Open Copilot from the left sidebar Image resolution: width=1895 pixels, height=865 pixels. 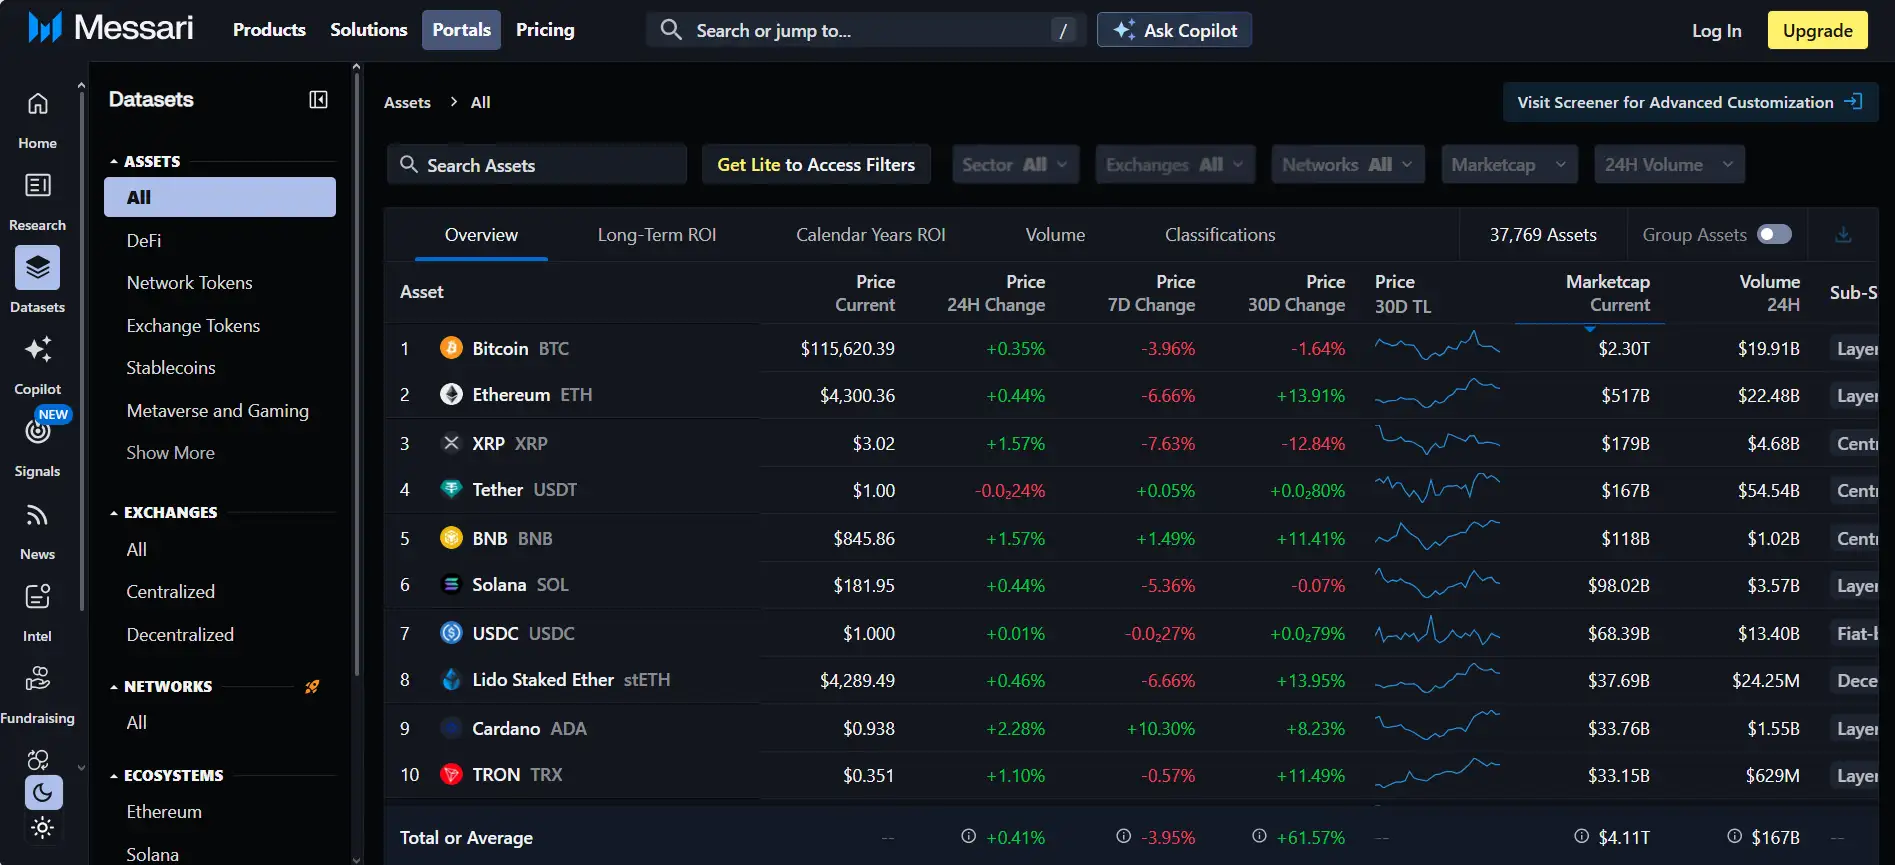pos(37,351)
